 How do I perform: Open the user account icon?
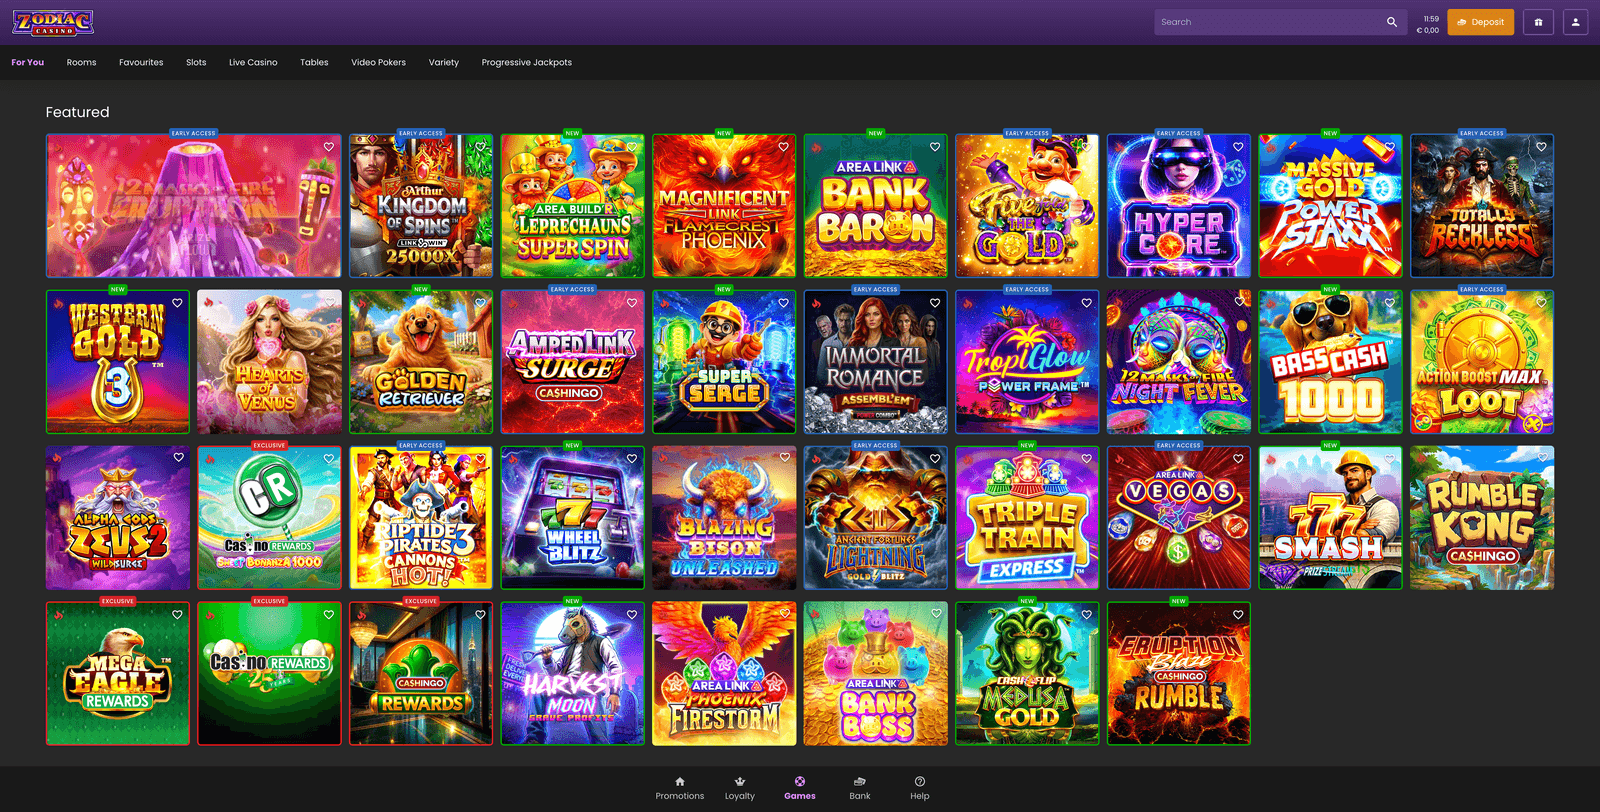[1575, 22]
